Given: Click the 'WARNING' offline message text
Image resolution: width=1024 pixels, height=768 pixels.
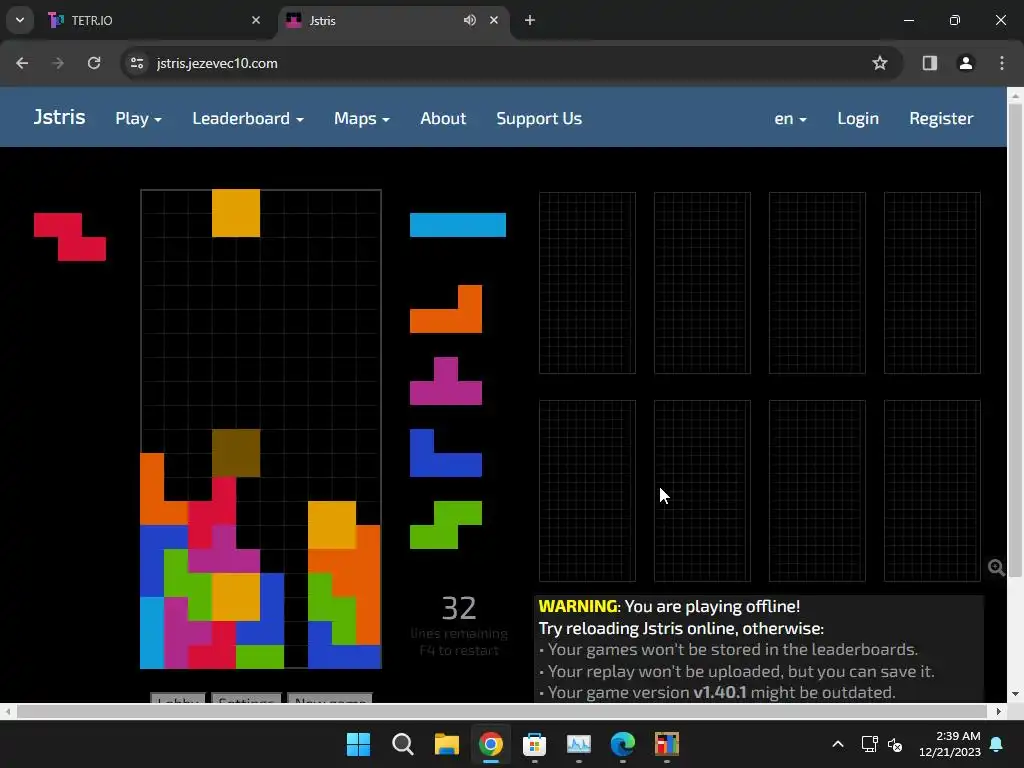Looking at the screenshot, I should 577,606.
